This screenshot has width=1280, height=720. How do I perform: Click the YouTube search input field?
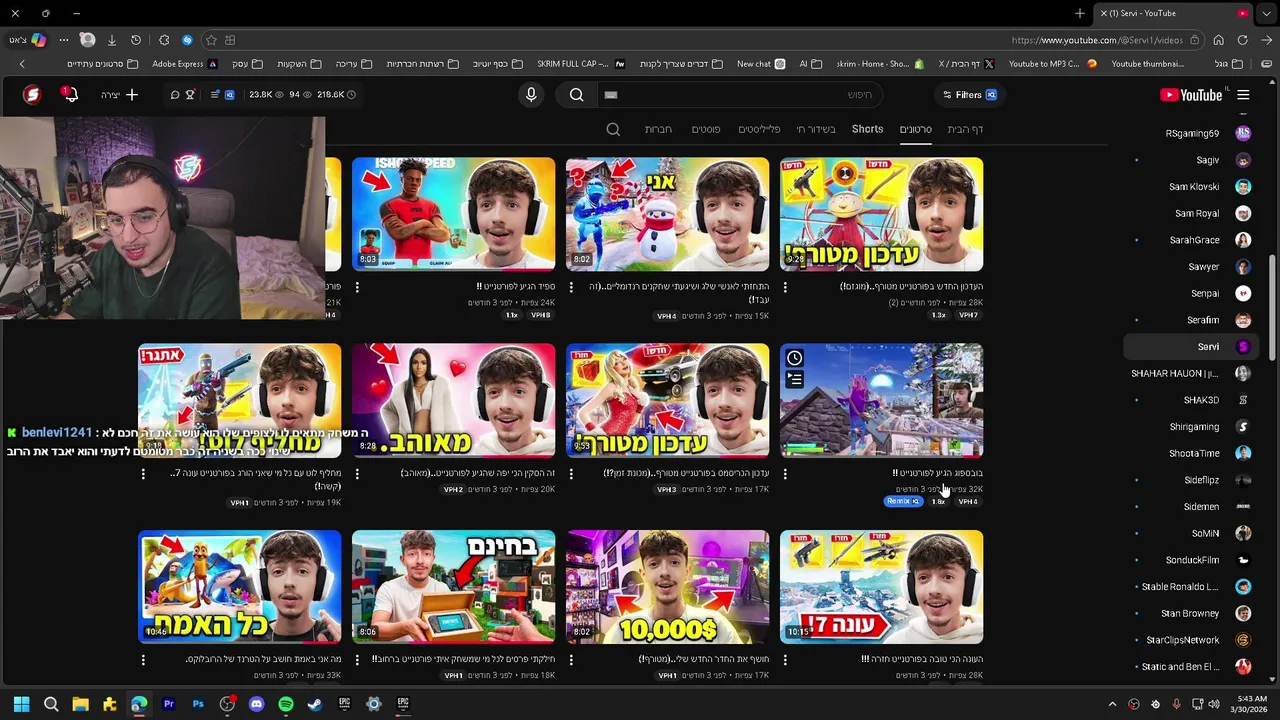[740, 95]
